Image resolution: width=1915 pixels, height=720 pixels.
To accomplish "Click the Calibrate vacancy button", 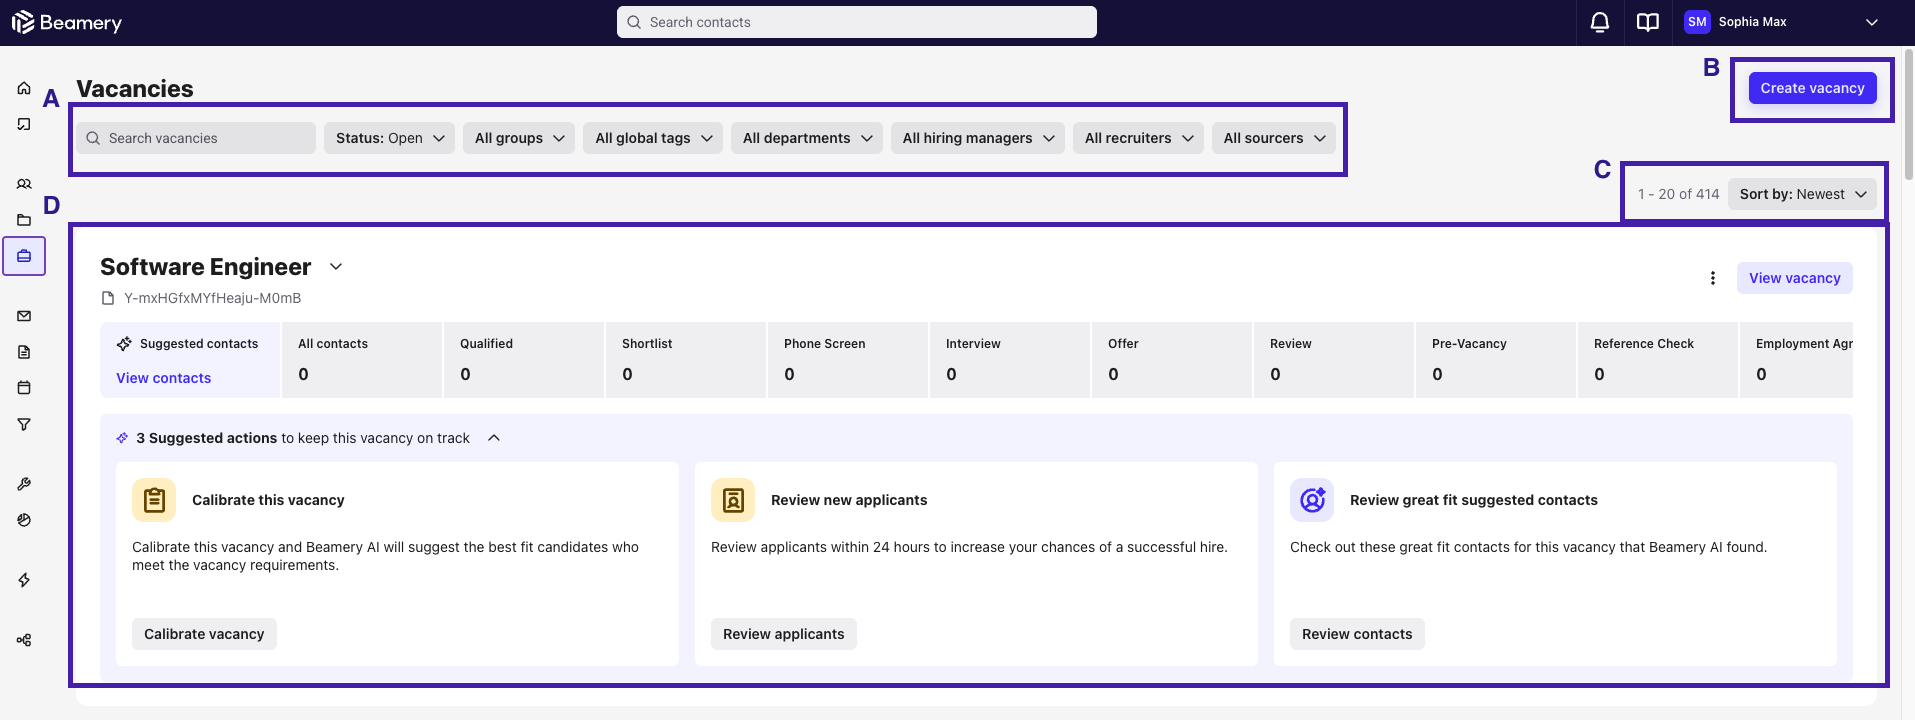I will pos(204,634).
